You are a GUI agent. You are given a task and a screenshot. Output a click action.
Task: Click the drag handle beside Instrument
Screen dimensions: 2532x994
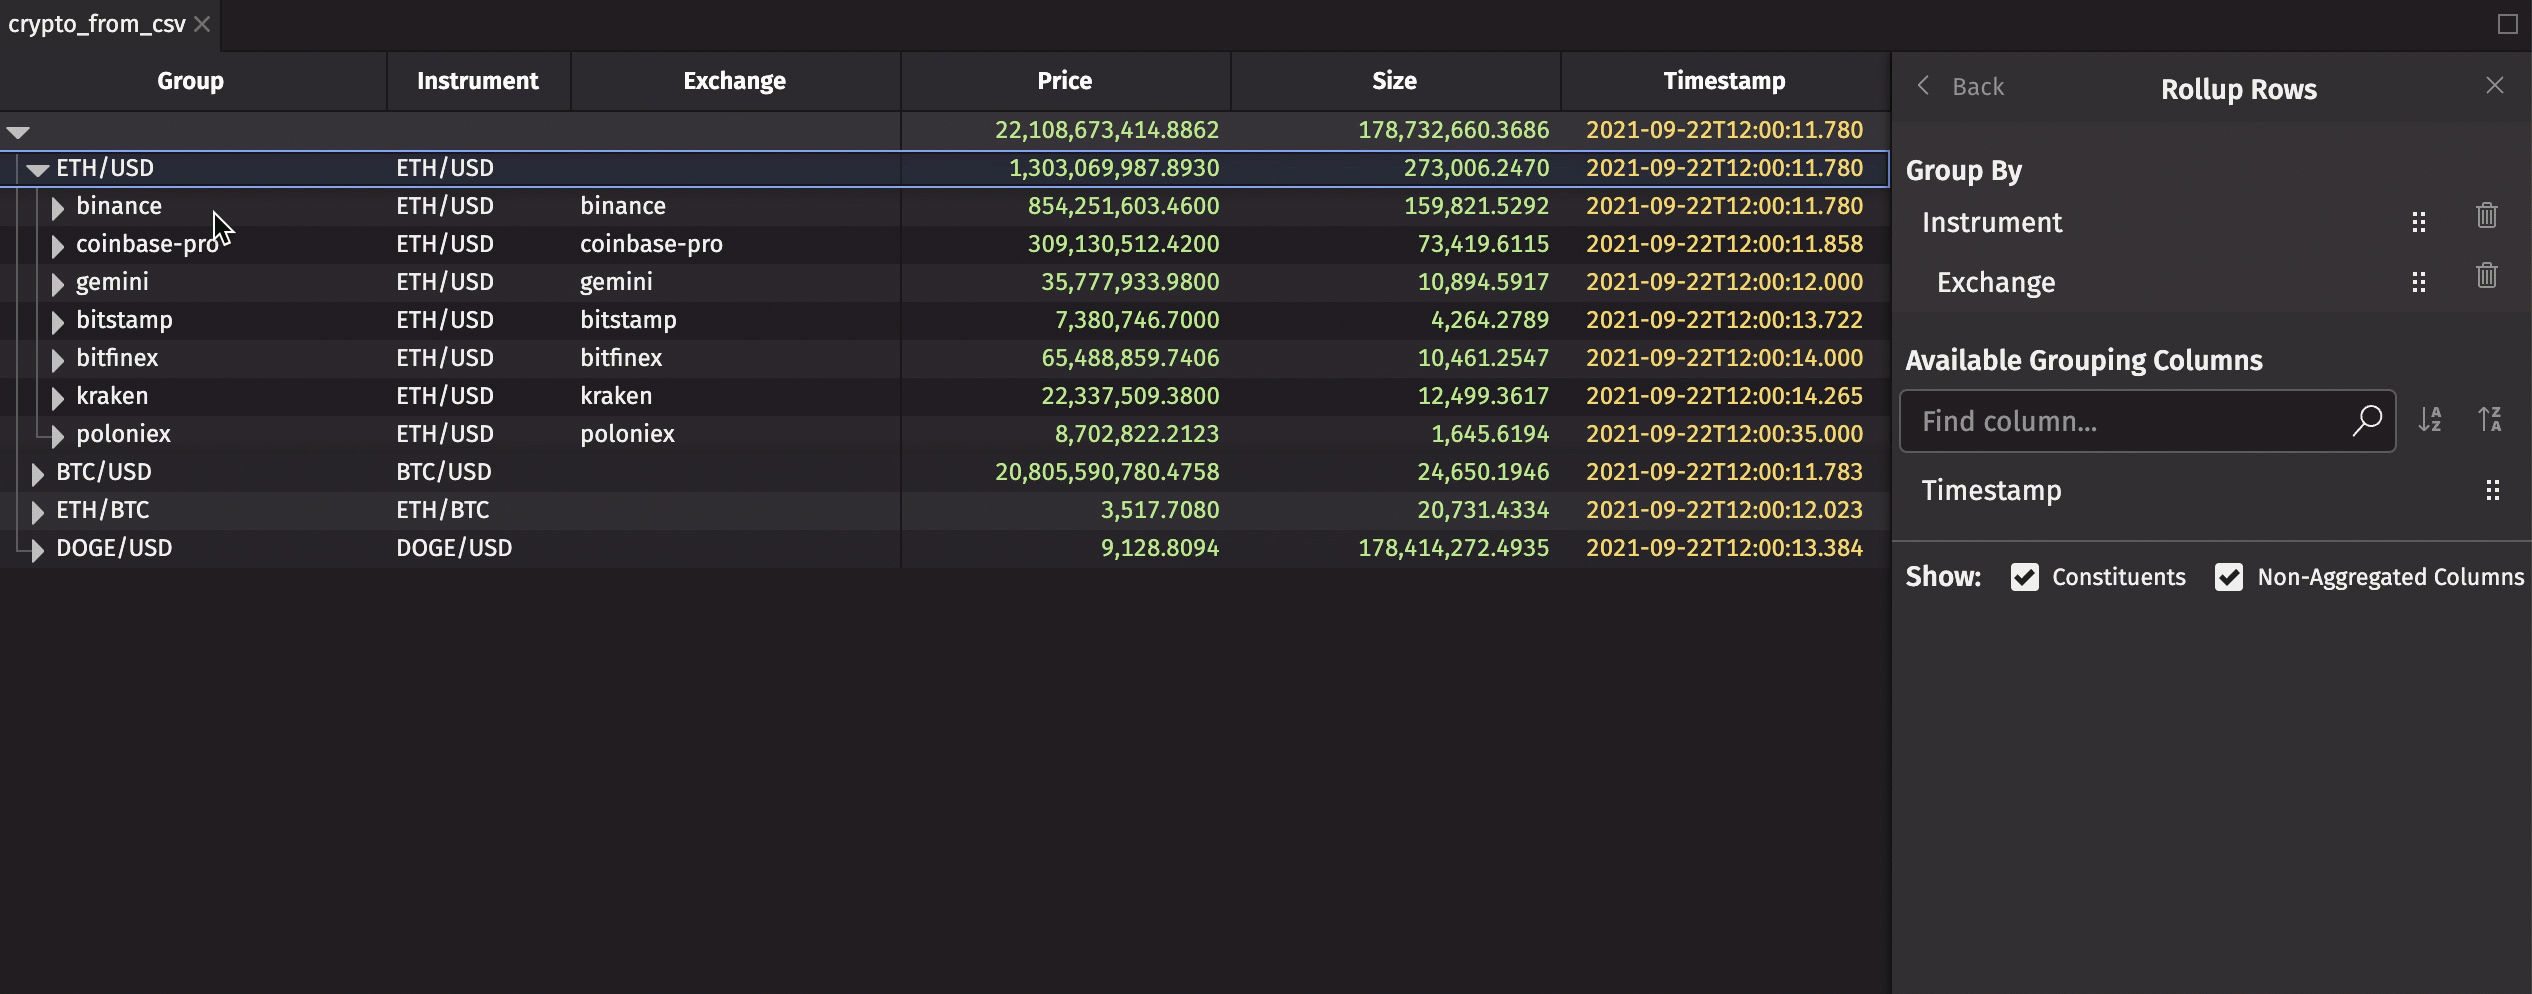pos(2419,221)
